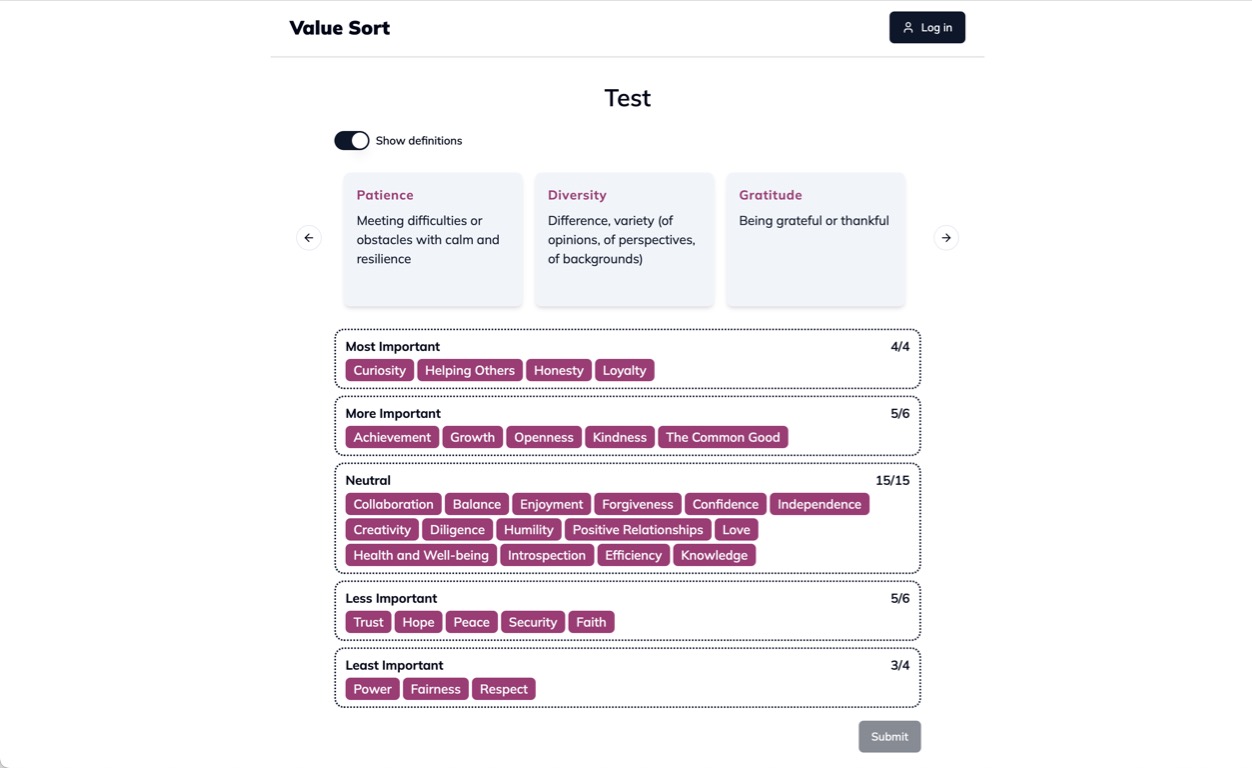Screen dimensions: 1252x768
Task: Click the Diversity card in the carousel
Action: coord(624,239)
